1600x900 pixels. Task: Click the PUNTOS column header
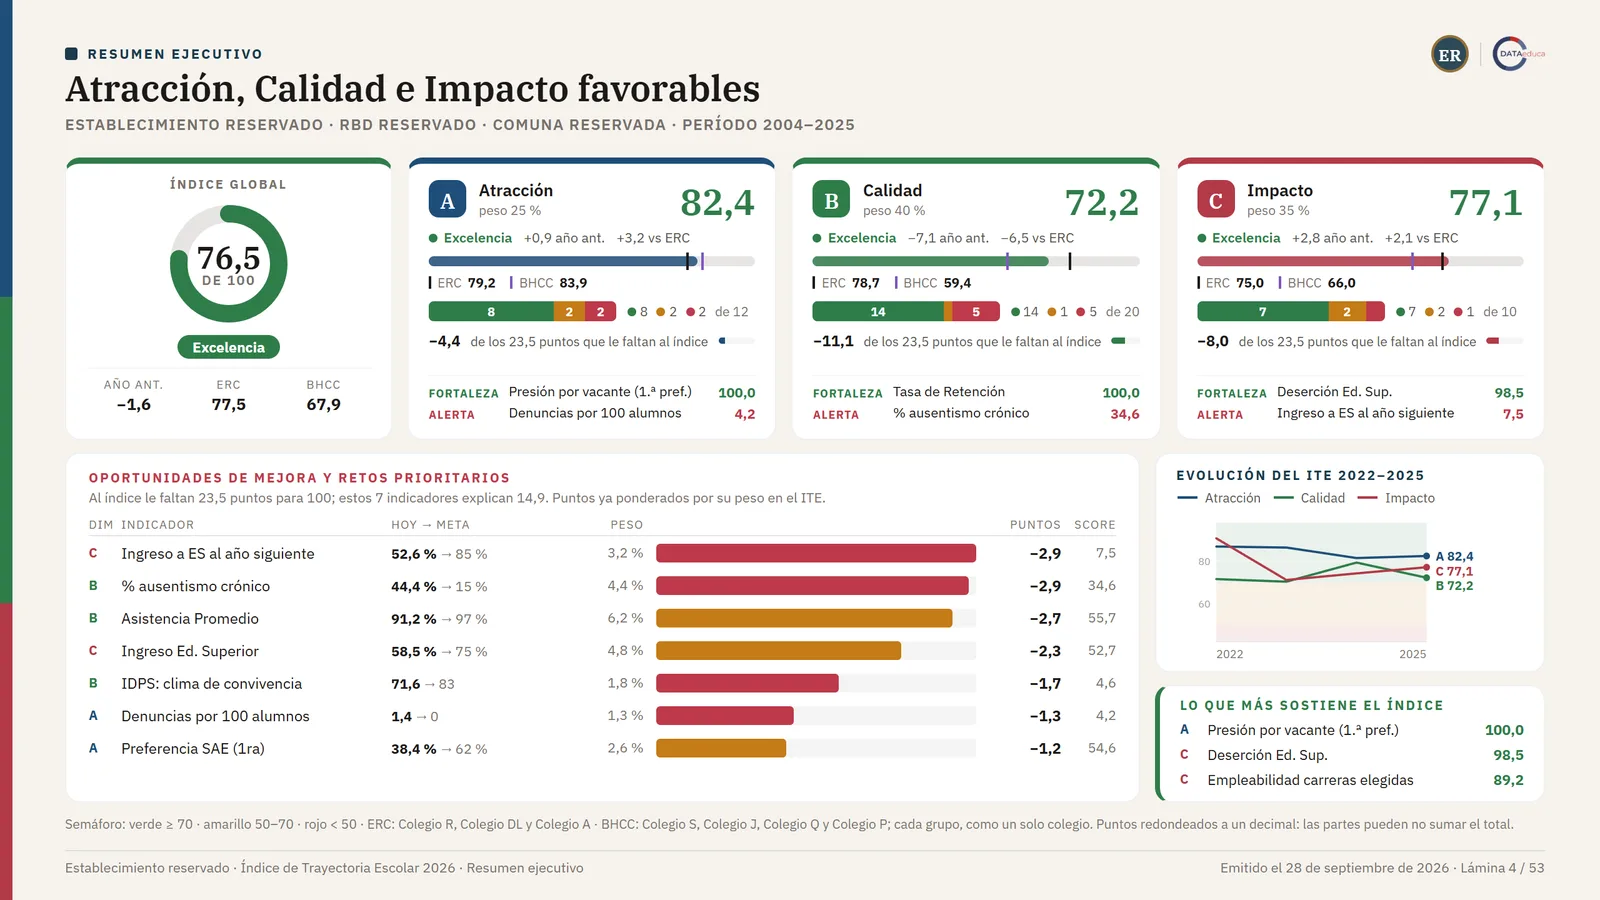[x=1035, y=525]
